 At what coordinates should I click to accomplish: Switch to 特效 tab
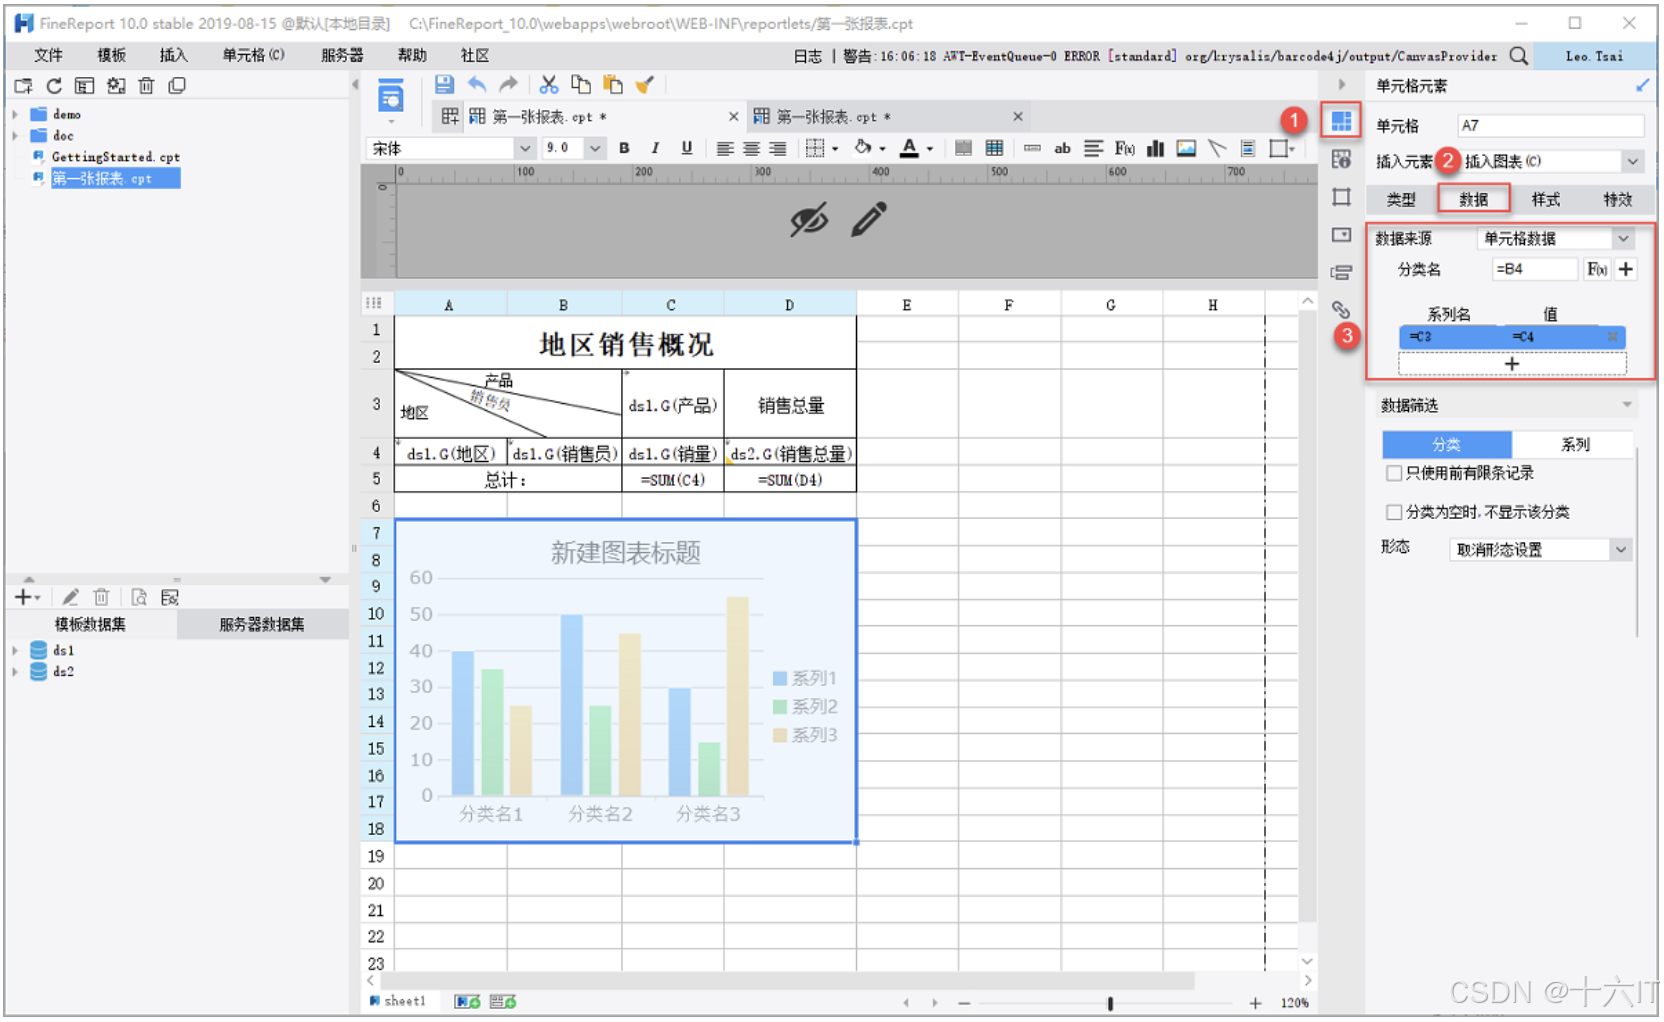(1617, 199)
